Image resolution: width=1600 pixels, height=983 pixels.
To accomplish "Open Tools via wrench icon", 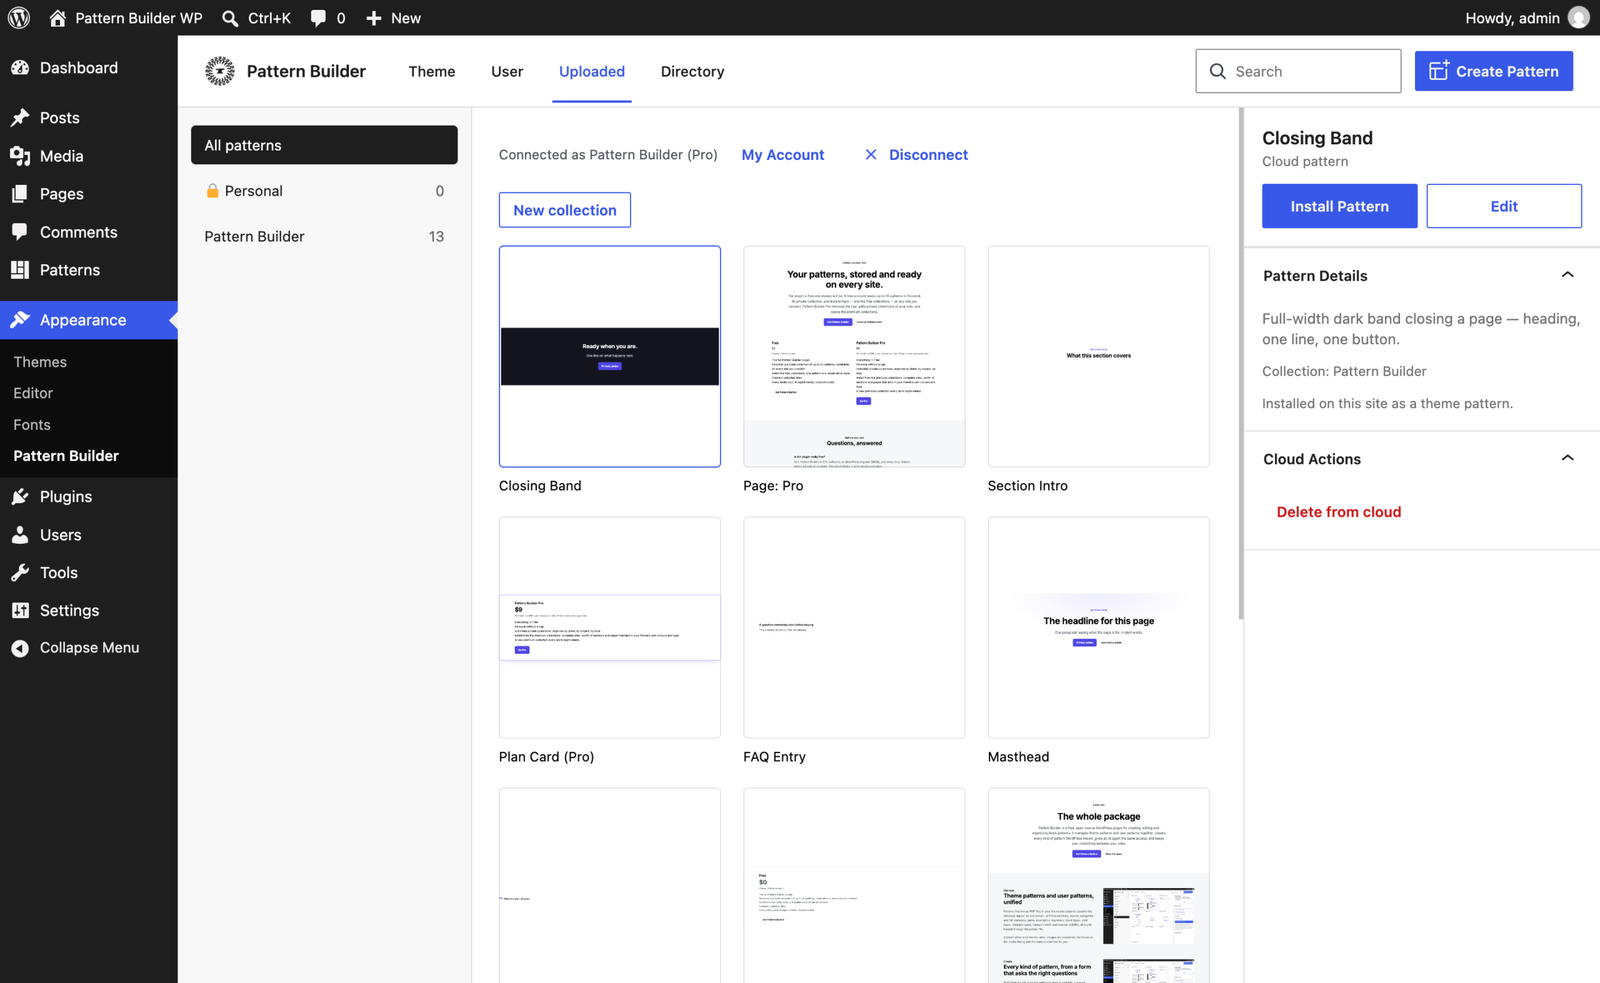I will (20, 573).
